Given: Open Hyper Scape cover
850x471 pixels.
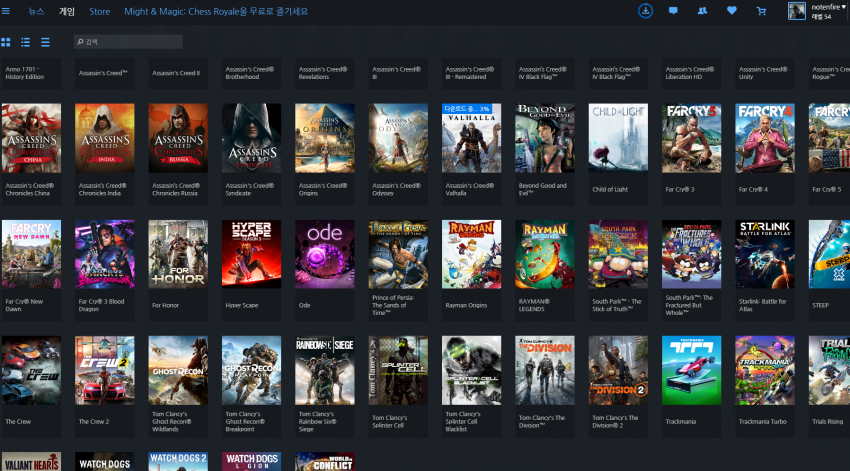Looking at the screenshot, I should coord(252,254).
